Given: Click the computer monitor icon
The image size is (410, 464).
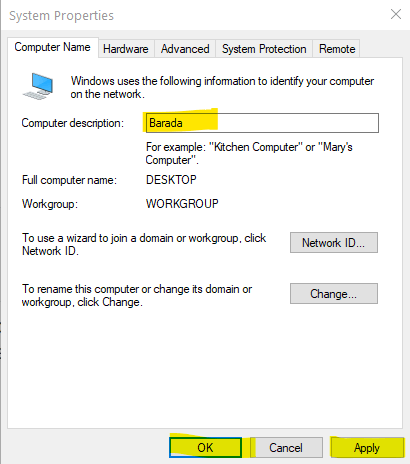Looking at the screenshot, I should (38, 86).
